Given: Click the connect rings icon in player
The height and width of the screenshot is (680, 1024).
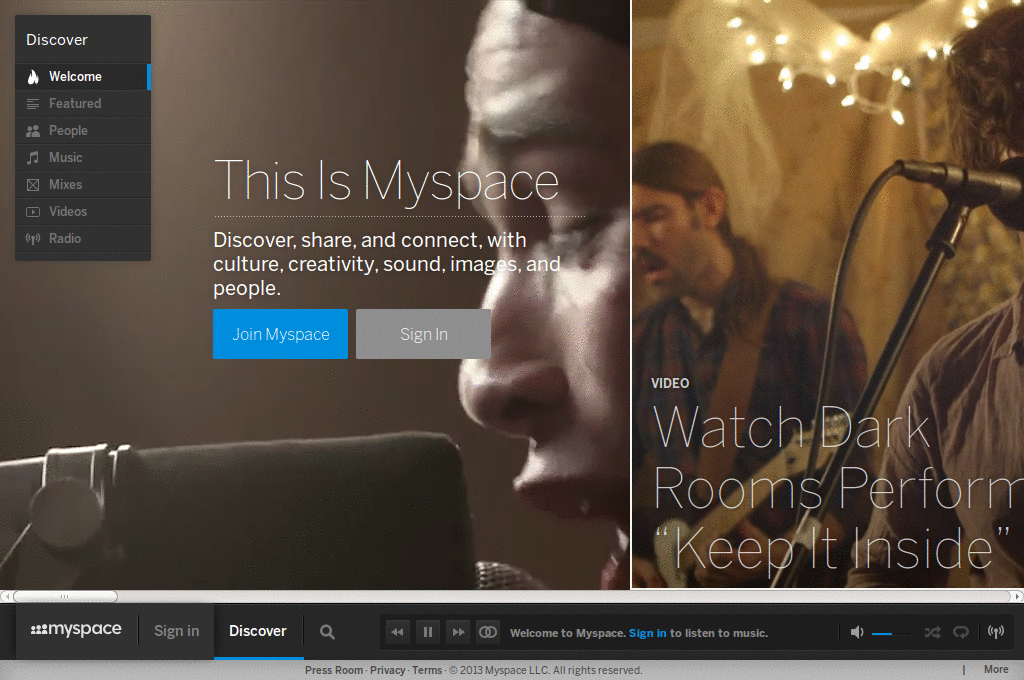Looking at the screenshot, I should point(488,632).
